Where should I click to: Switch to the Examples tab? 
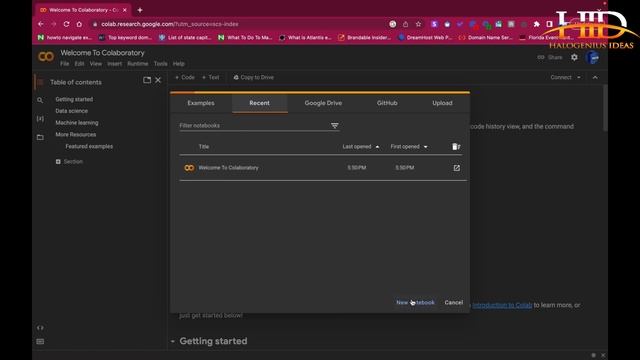(201, 103)
